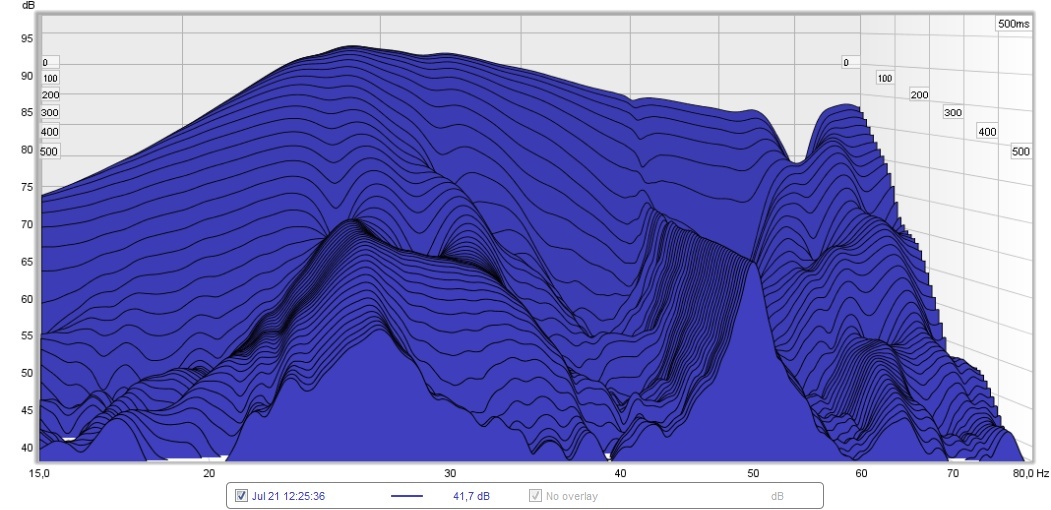Click the 65 dB level axis label
1051x510 pixels.
pos(26,263)
